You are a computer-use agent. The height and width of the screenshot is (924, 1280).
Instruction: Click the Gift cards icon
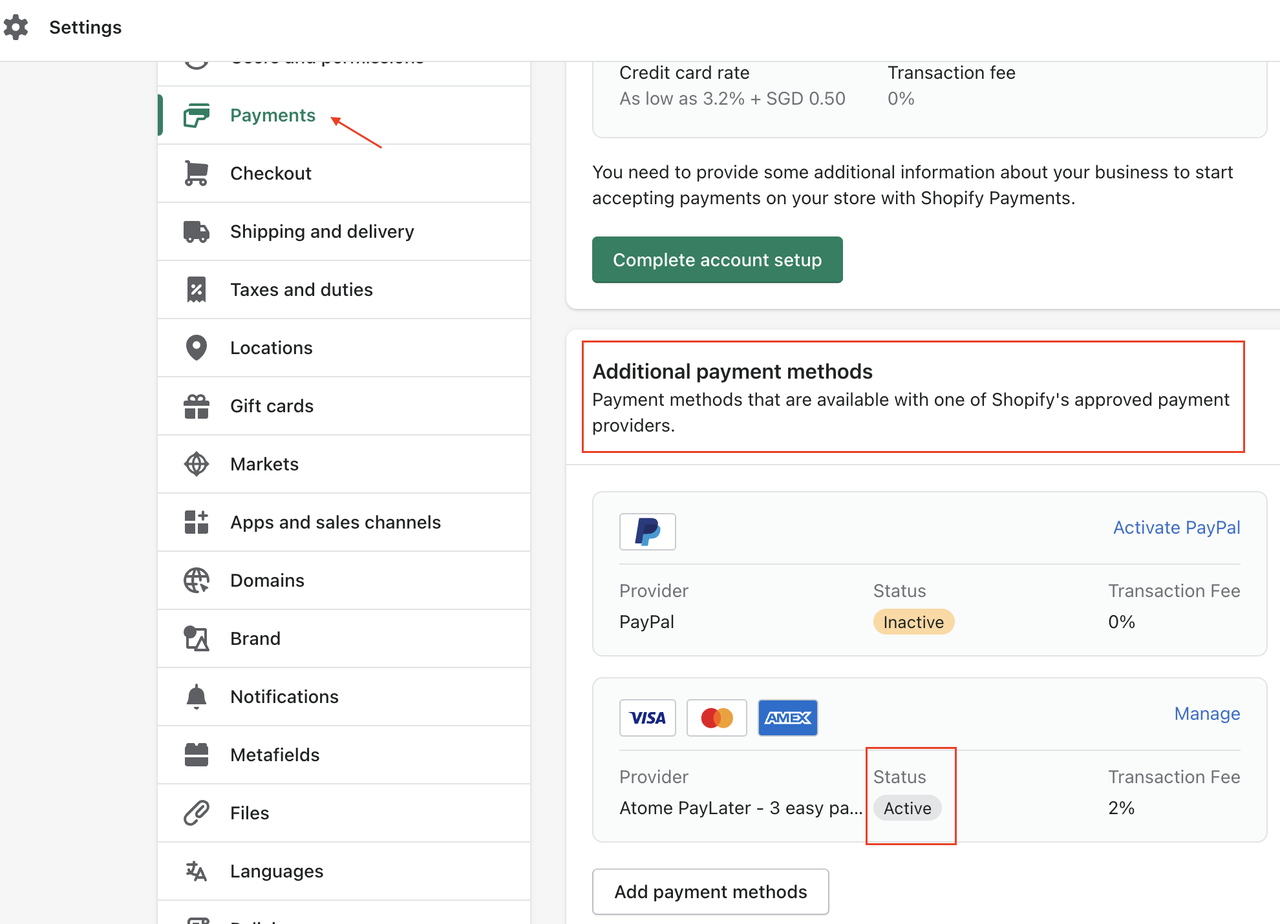point(197,406)
